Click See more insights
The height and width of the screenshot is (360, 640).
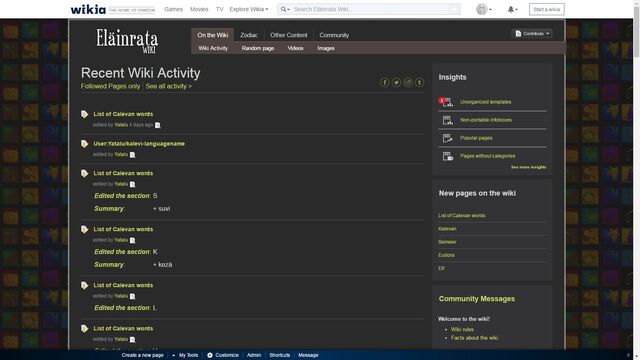(528, 167)
